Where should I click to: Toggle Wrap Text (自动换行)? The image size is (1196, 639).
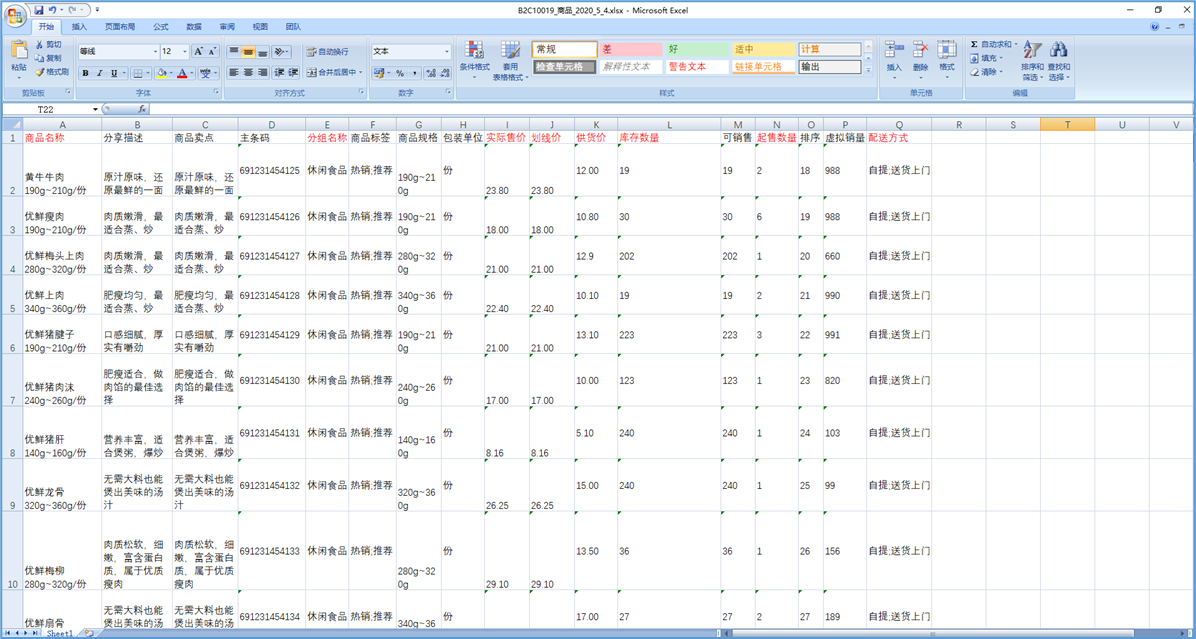pyautogui.click(x=327, y=51)
